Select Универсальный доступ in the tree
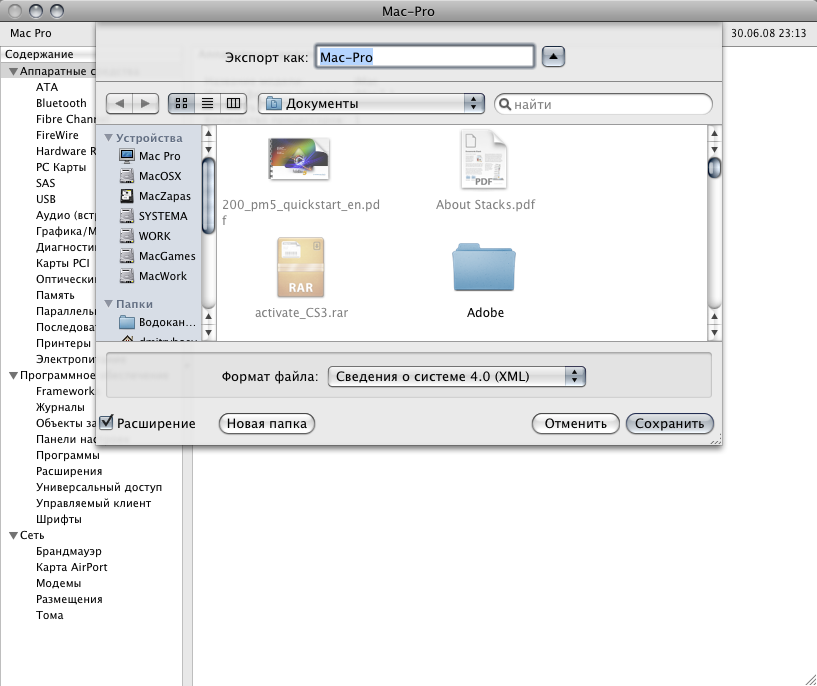The width and height of the screenshot is (817, 686). pyautogui.click(x=99, y=487)
